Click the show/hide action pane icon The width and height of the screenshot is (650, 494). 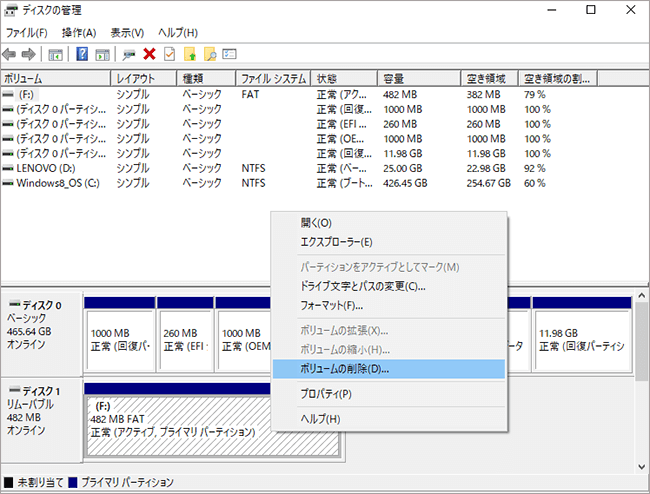[102, 54]
